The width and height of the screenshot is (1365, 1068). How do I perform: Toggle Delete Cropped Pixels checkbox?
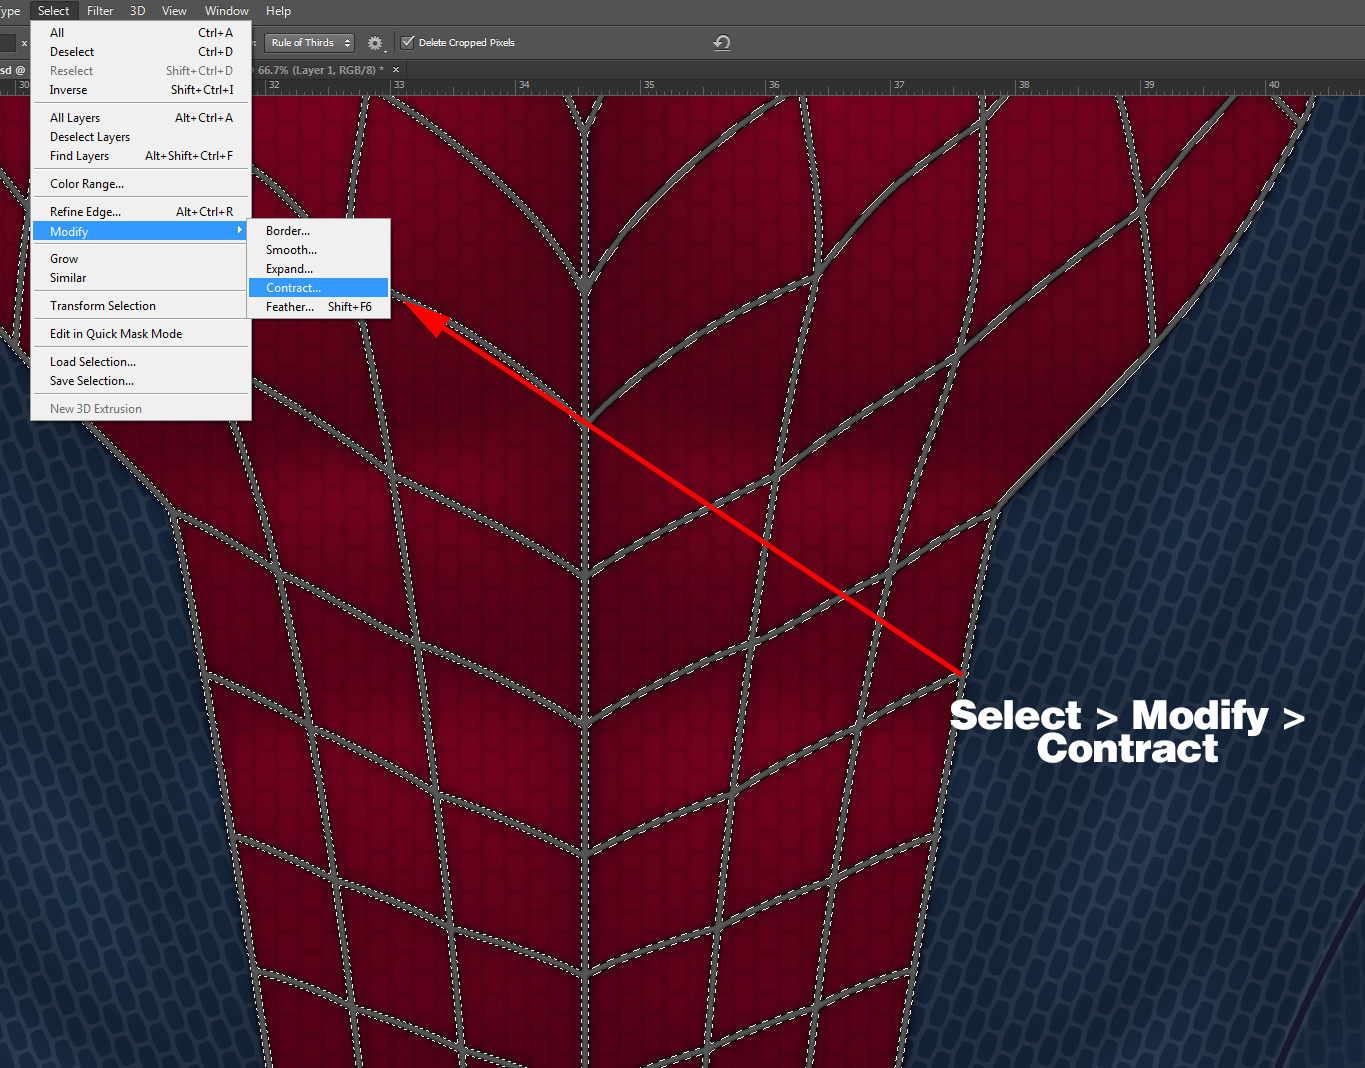408,42
